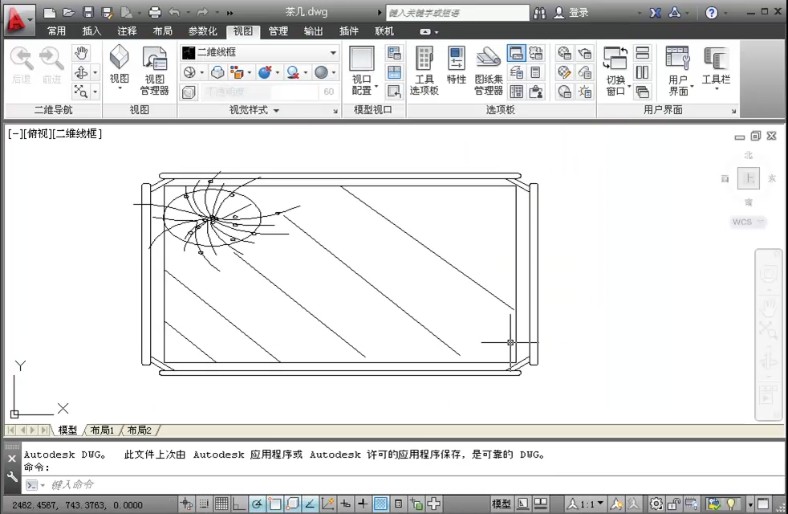Click the Undo arrow icon

(174, 13)
